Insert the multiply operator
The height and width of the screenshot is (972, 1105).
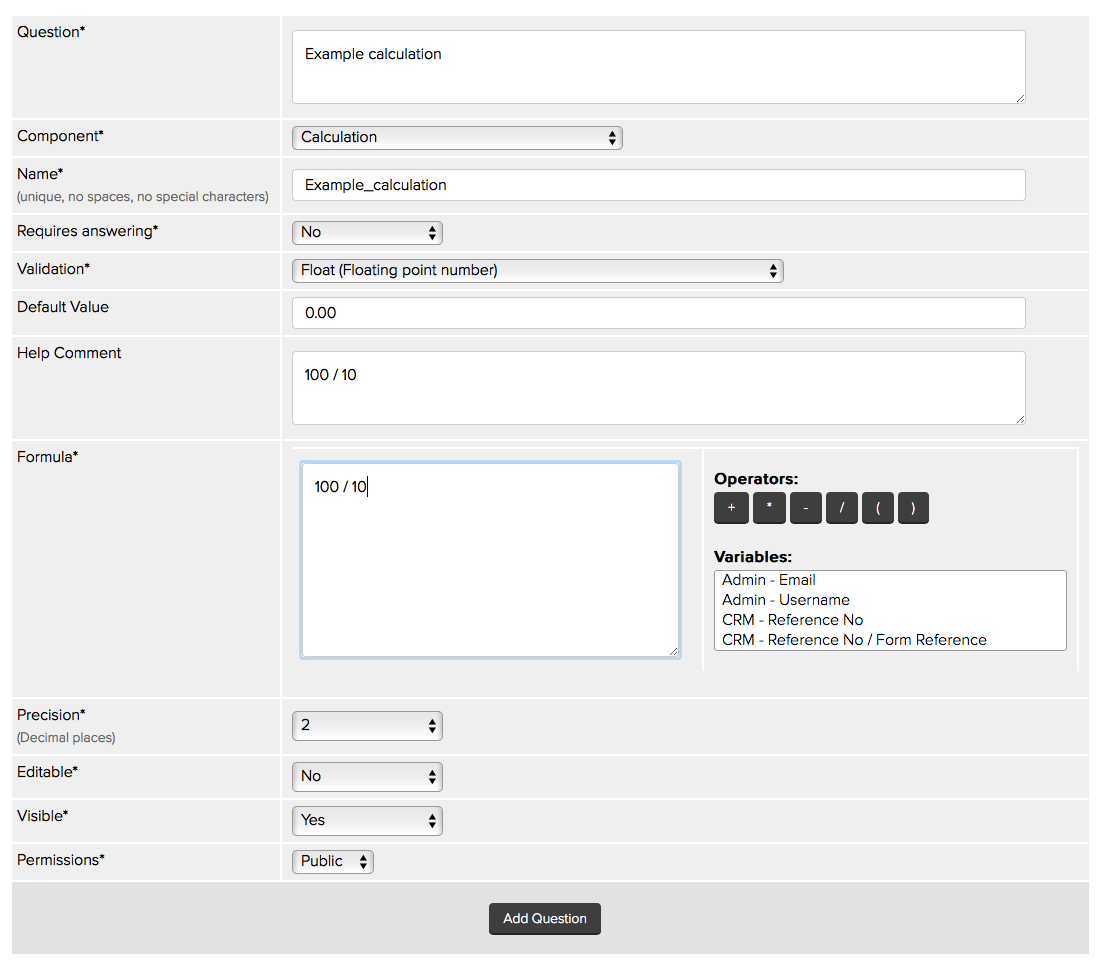coord(768,509)
